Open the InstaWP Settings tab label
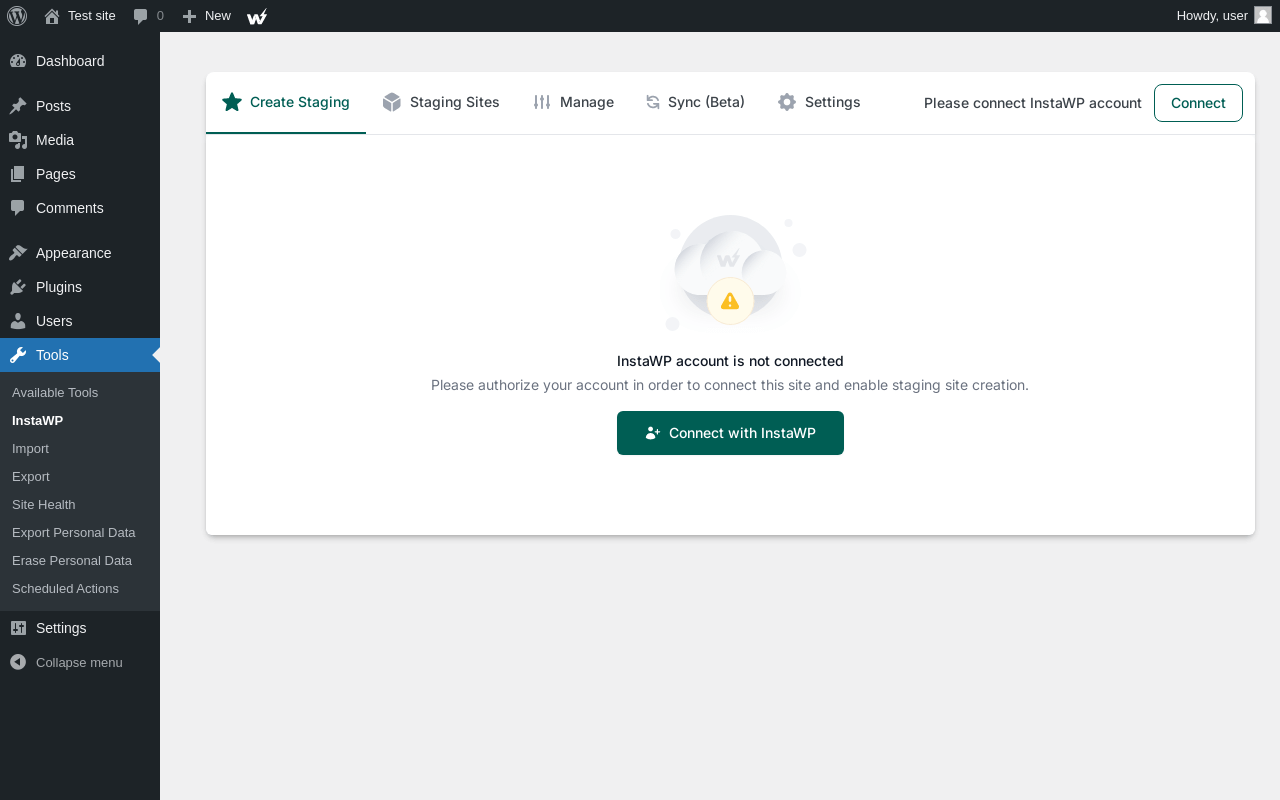 833,102
